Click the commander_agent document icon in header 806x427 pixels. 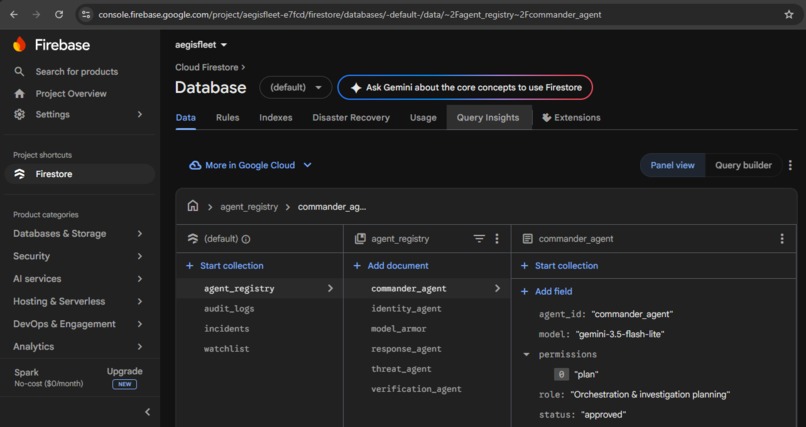click(x=527, y=238)
